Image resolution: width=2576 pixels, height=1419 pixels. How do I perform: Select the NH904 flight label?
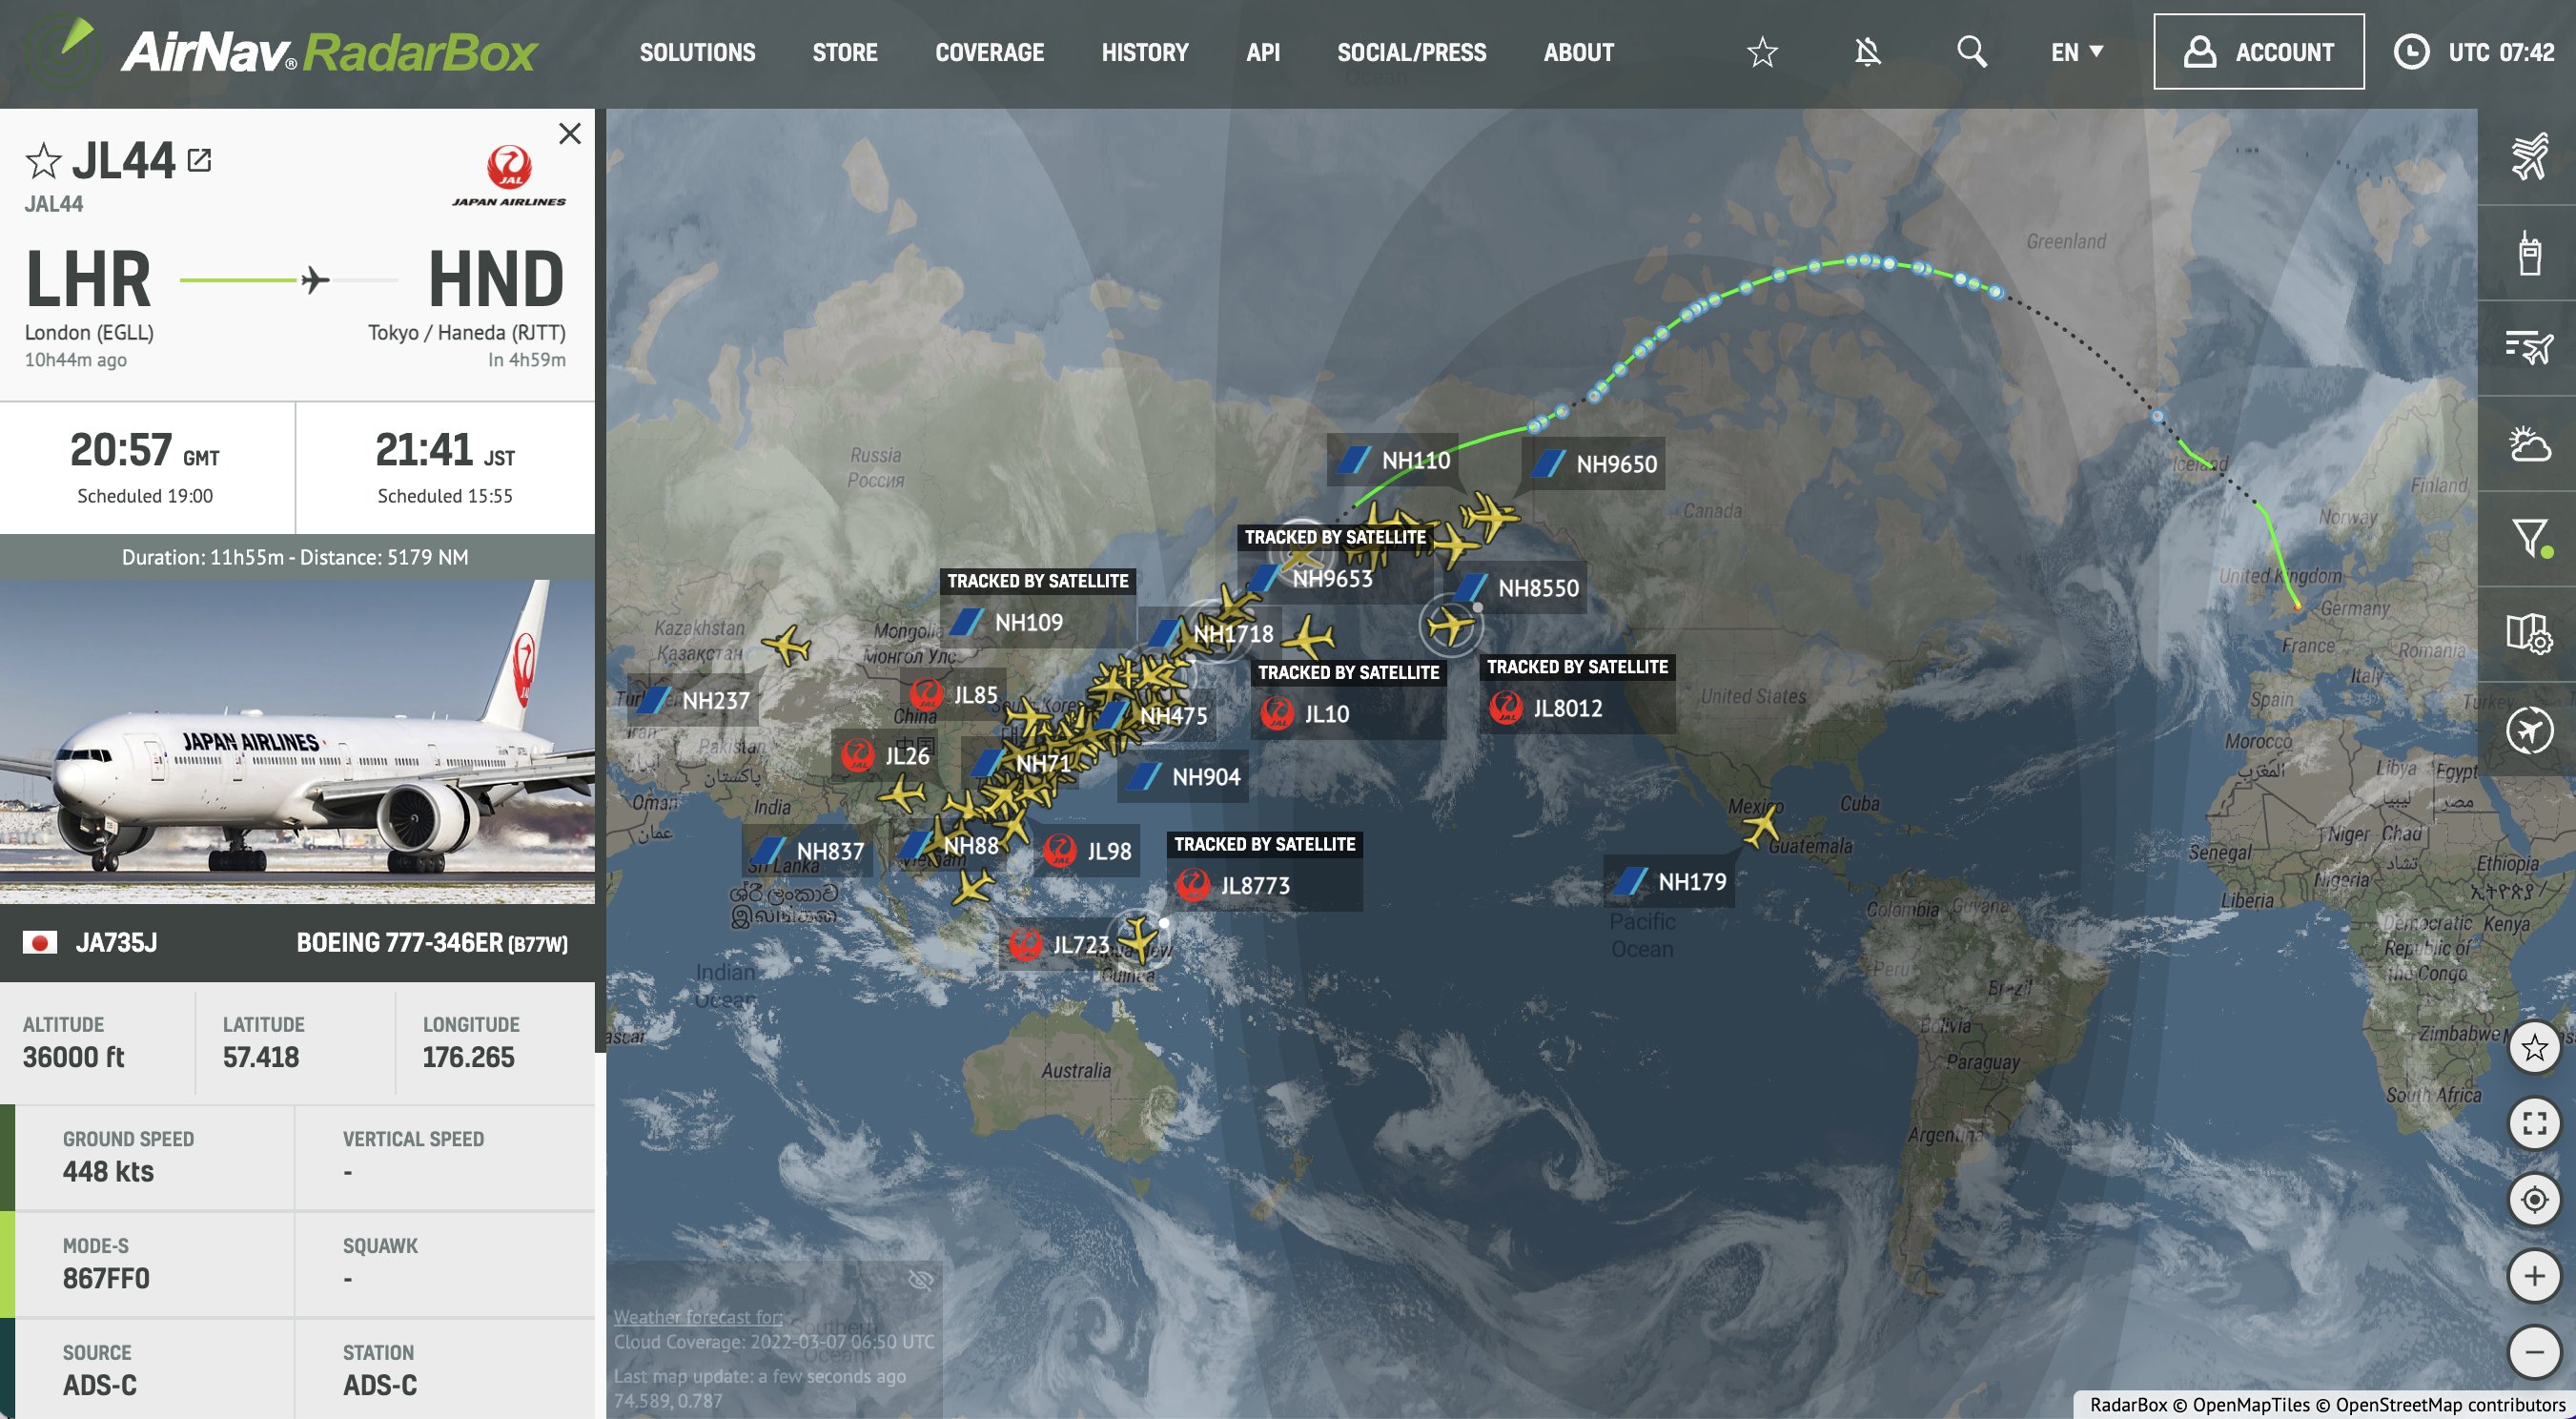pos(1185,777)
